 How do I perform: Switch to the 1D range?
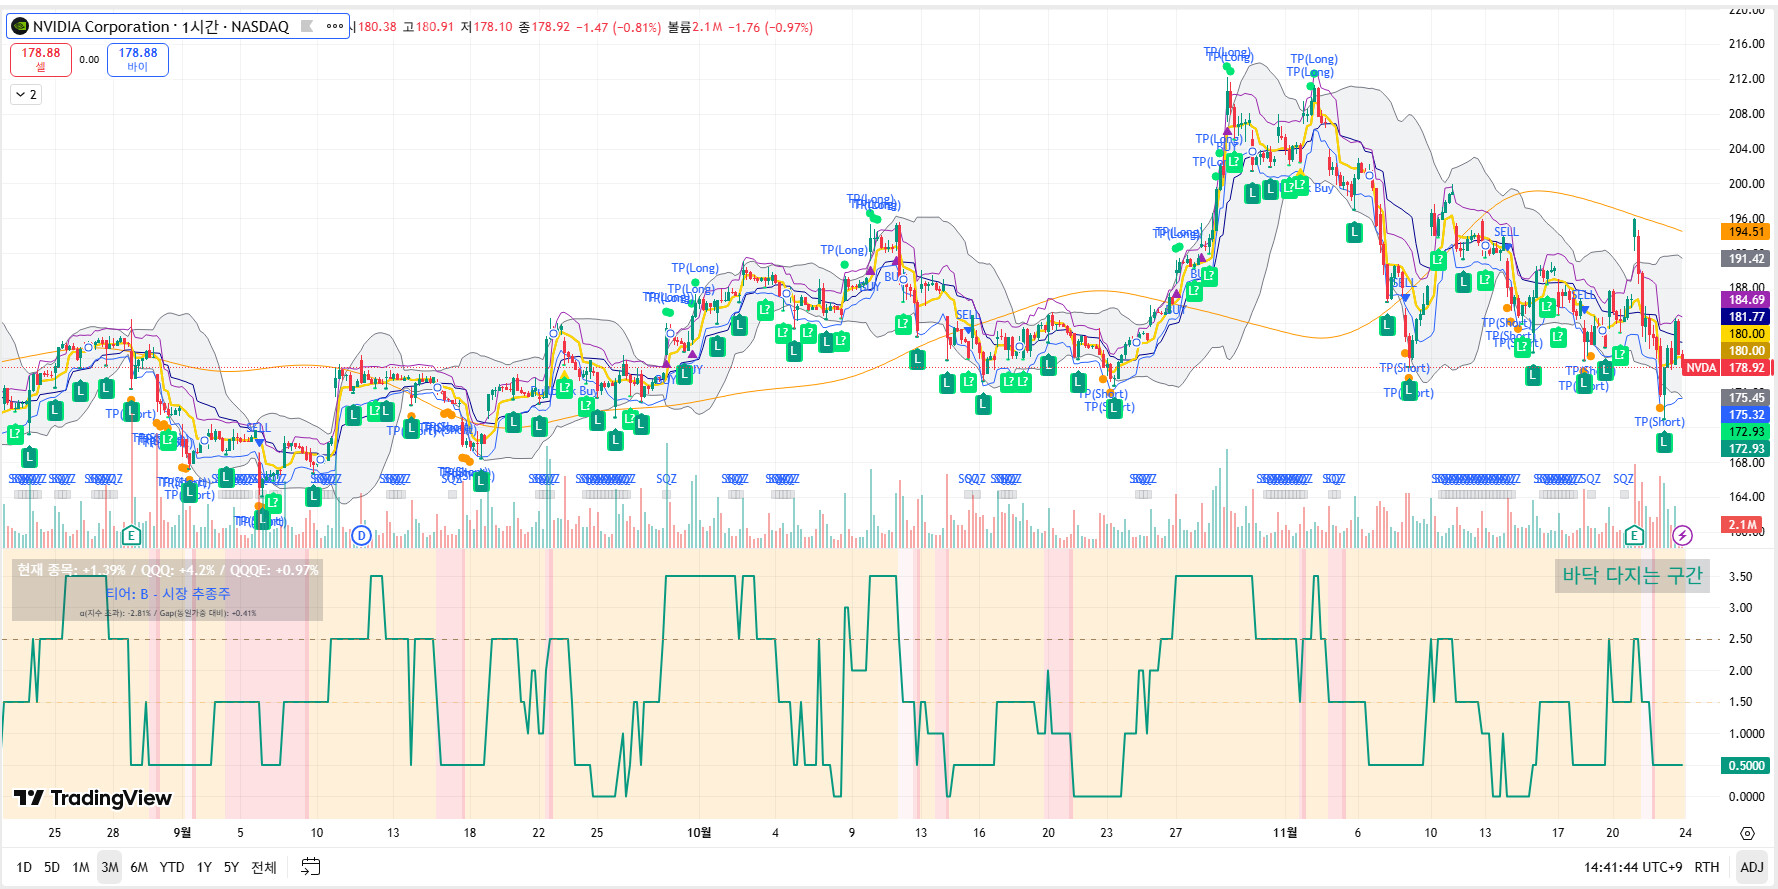[24, 867]
